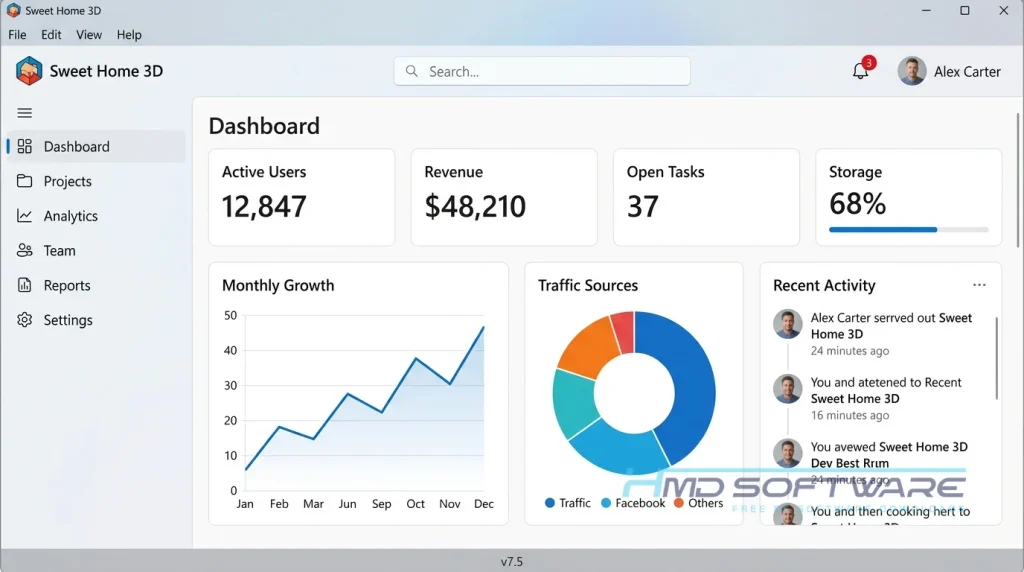Viewport: 1024px width, 572px height.
Task: Open Recent Activity more options dots
Action: (x=979, y=285)
